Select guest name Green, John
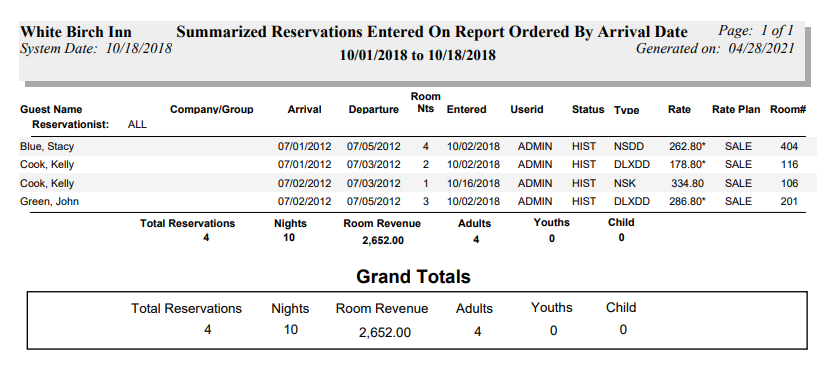This screenshot has width=825, height=374. 49,201
